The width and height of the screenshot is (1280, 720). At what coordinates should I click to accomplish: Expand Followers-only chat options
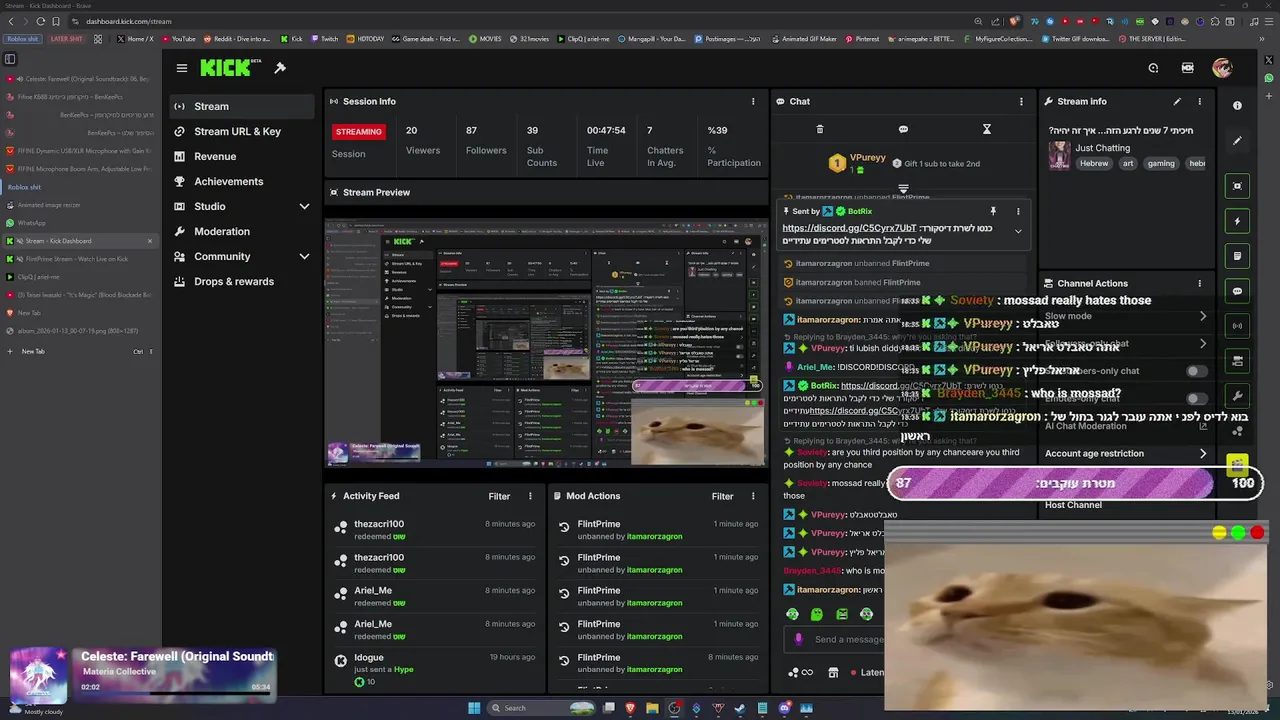(1203, 343)
